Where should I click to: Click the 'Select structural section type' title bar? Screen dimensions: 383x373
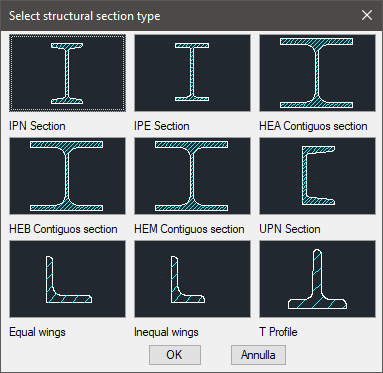pos(180,16)
